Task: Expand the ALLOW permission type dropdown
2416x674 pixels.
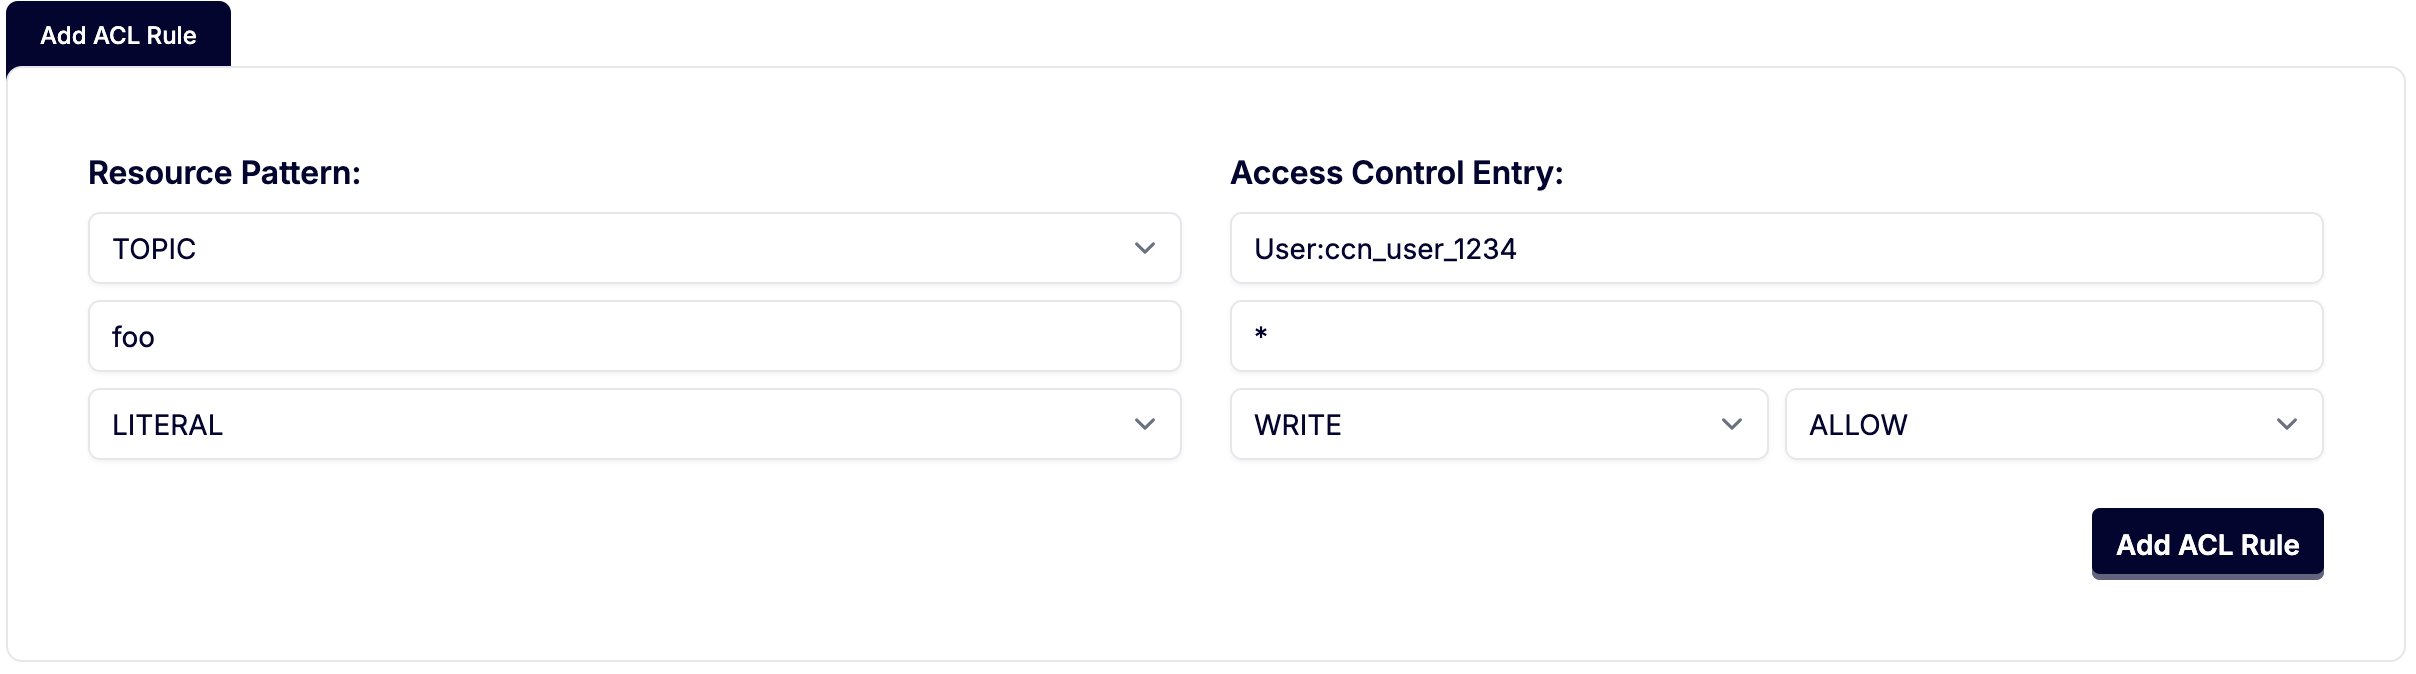Action: coord(2053,424)
